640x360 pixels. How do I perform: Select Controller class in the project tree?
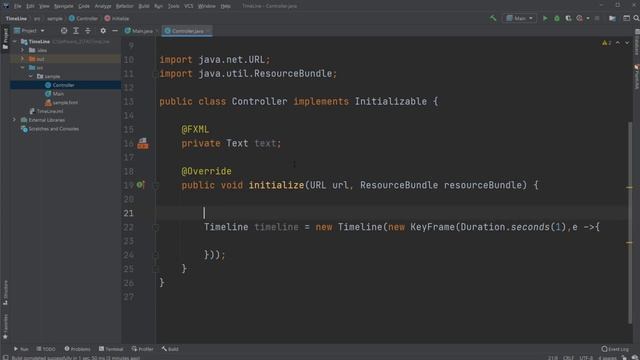[x=63, y=85]
